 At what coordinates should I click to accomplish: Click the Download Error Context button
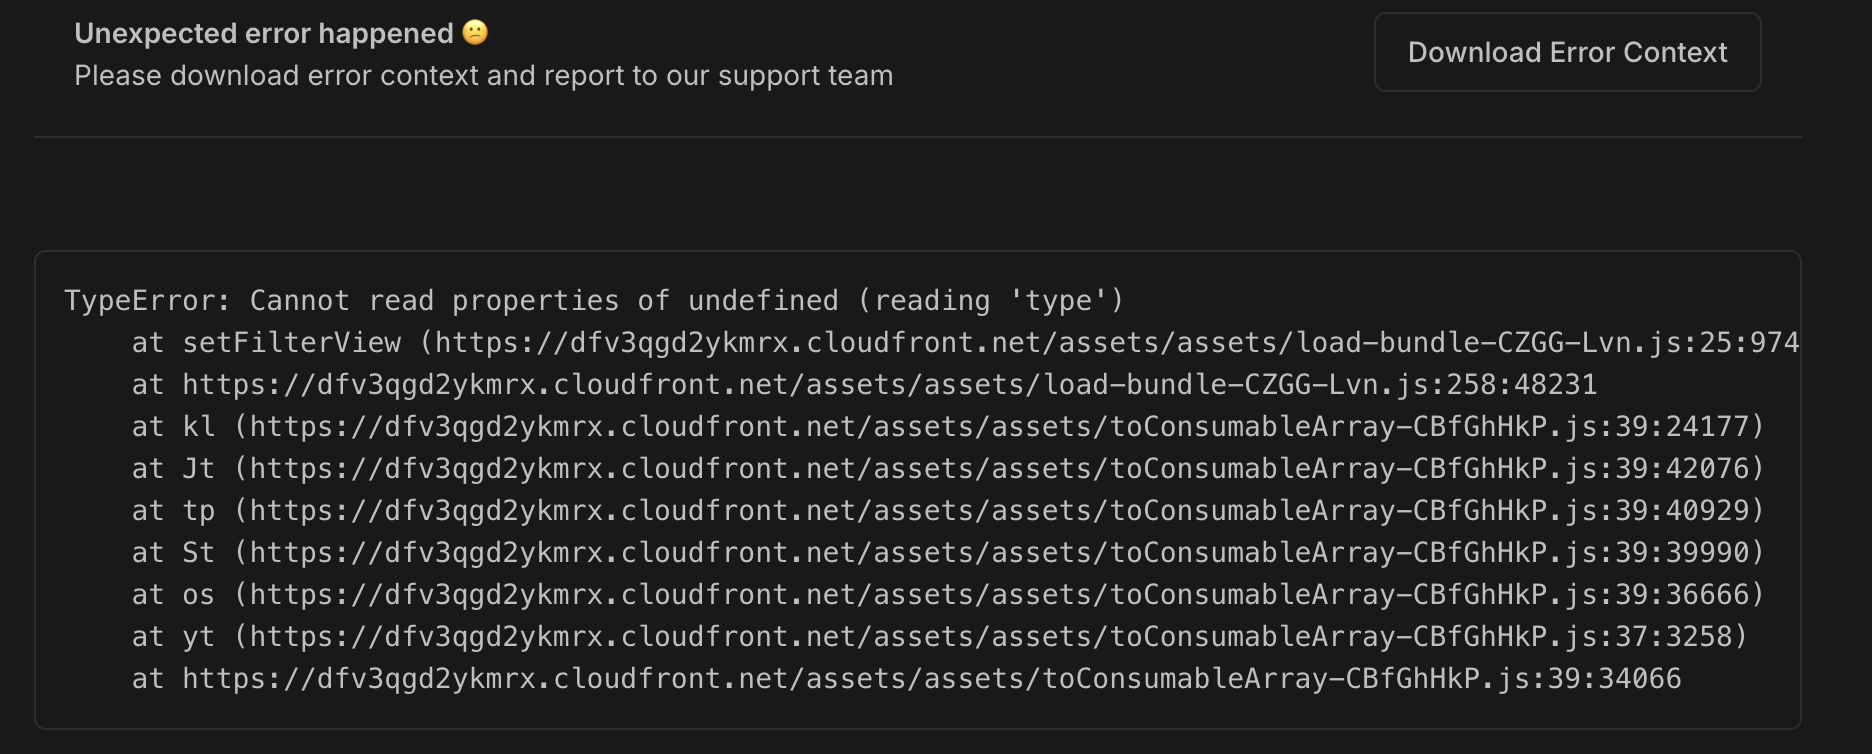(x=1567, y=52)
